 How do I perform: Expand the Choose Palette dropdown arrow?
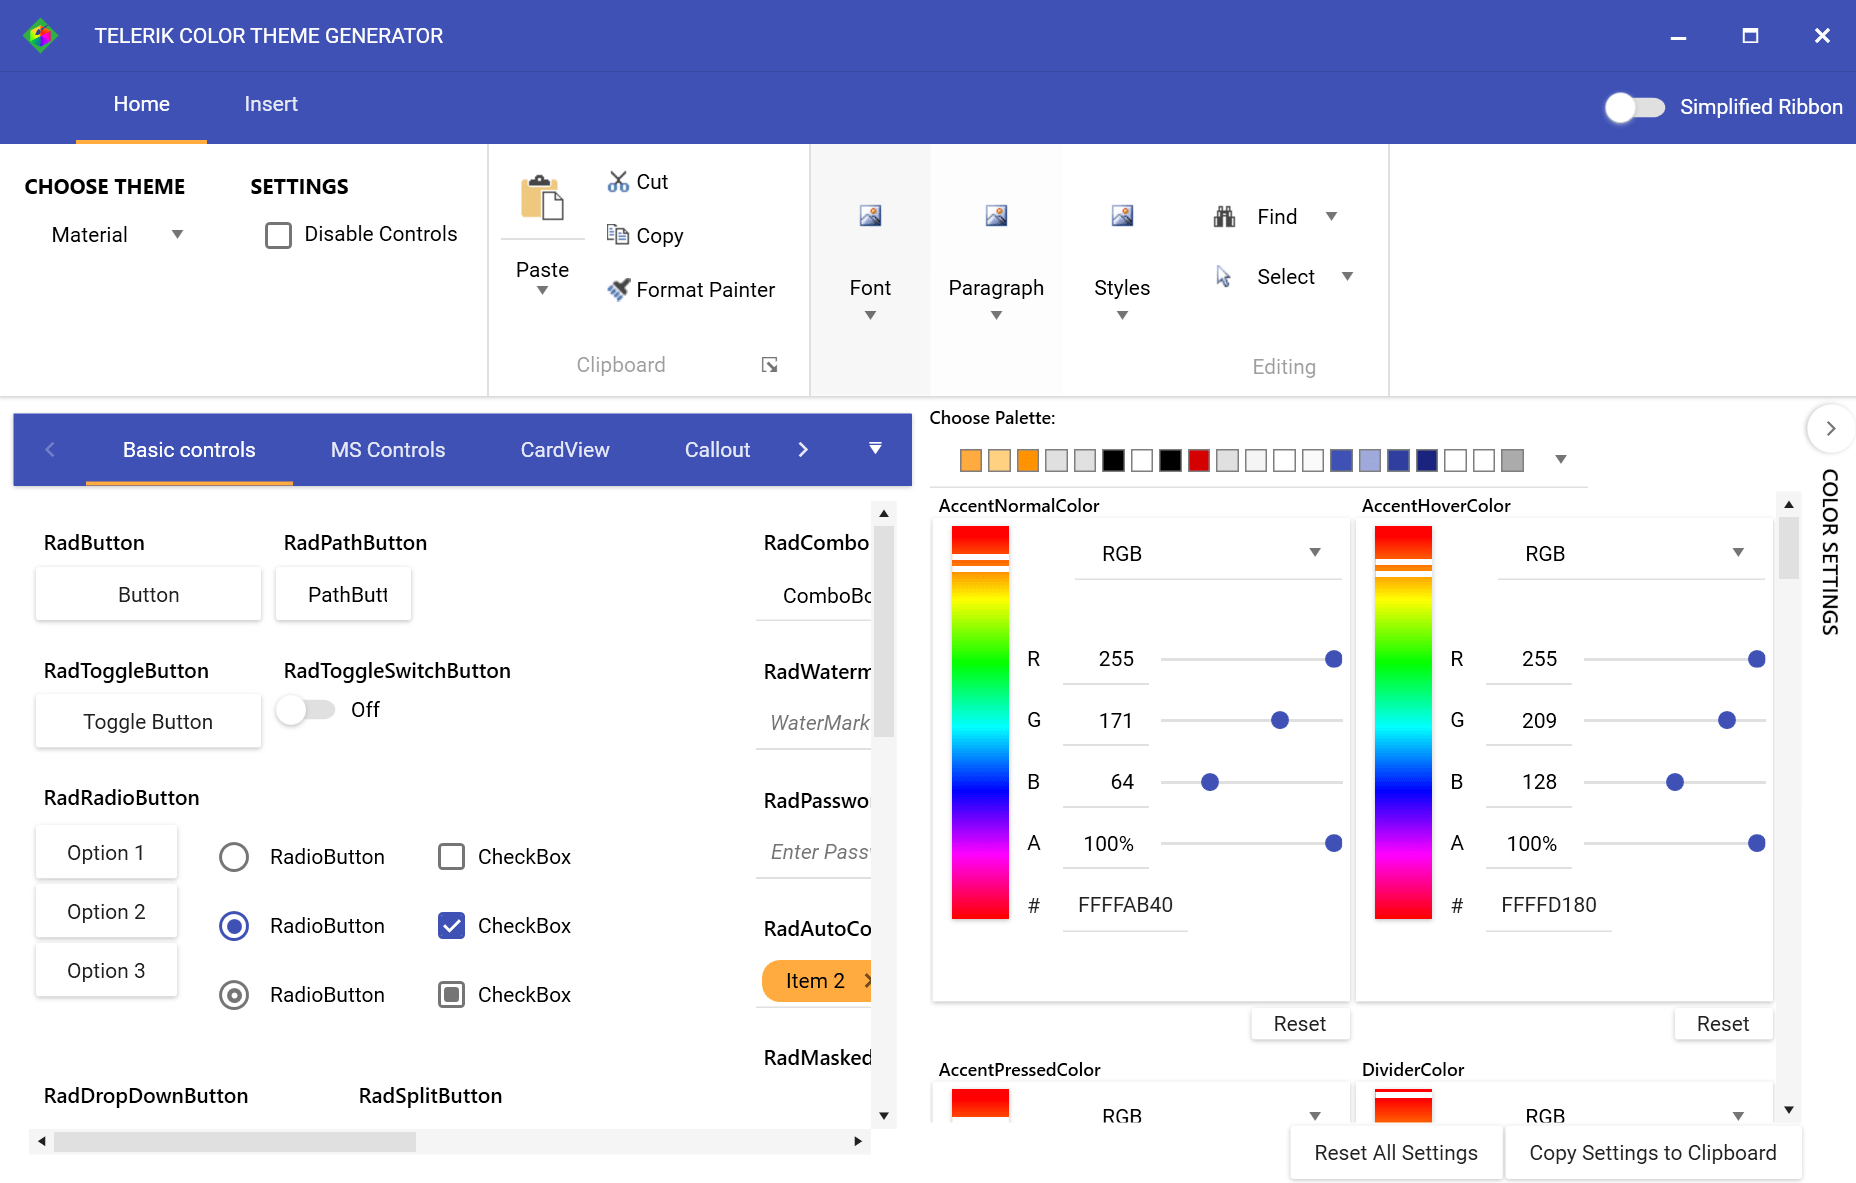(1560, 460)
